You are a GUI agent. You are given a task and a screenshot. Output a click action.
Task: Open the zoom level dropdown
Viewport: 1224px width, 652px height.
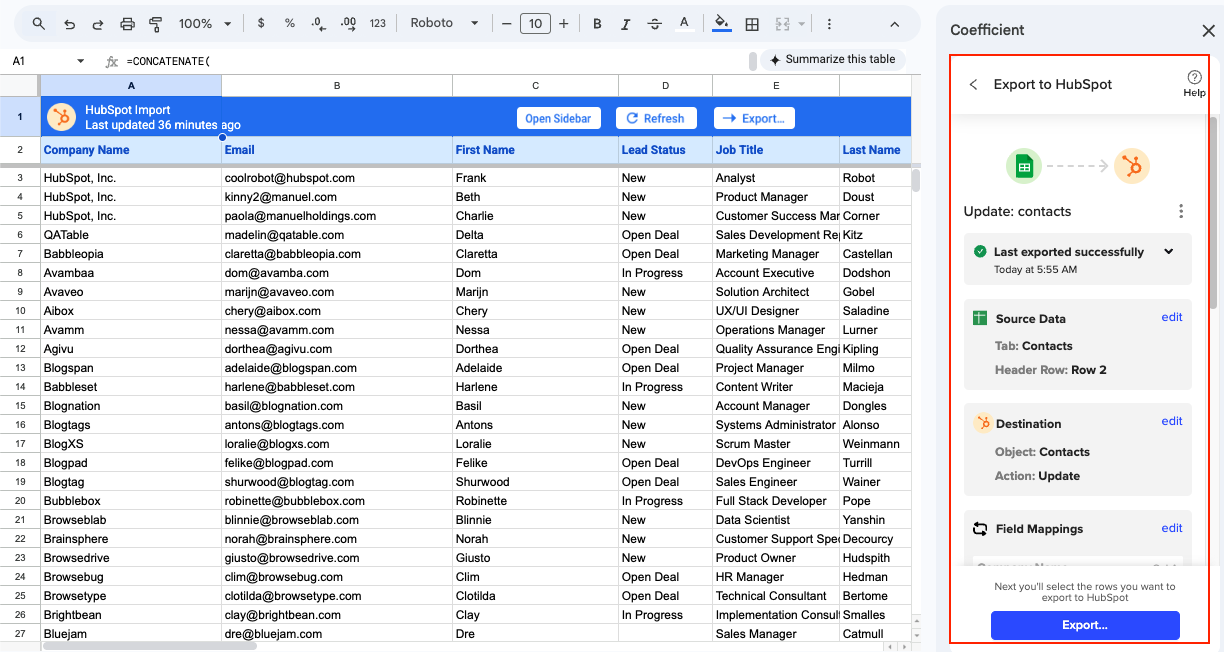[205, 24]
